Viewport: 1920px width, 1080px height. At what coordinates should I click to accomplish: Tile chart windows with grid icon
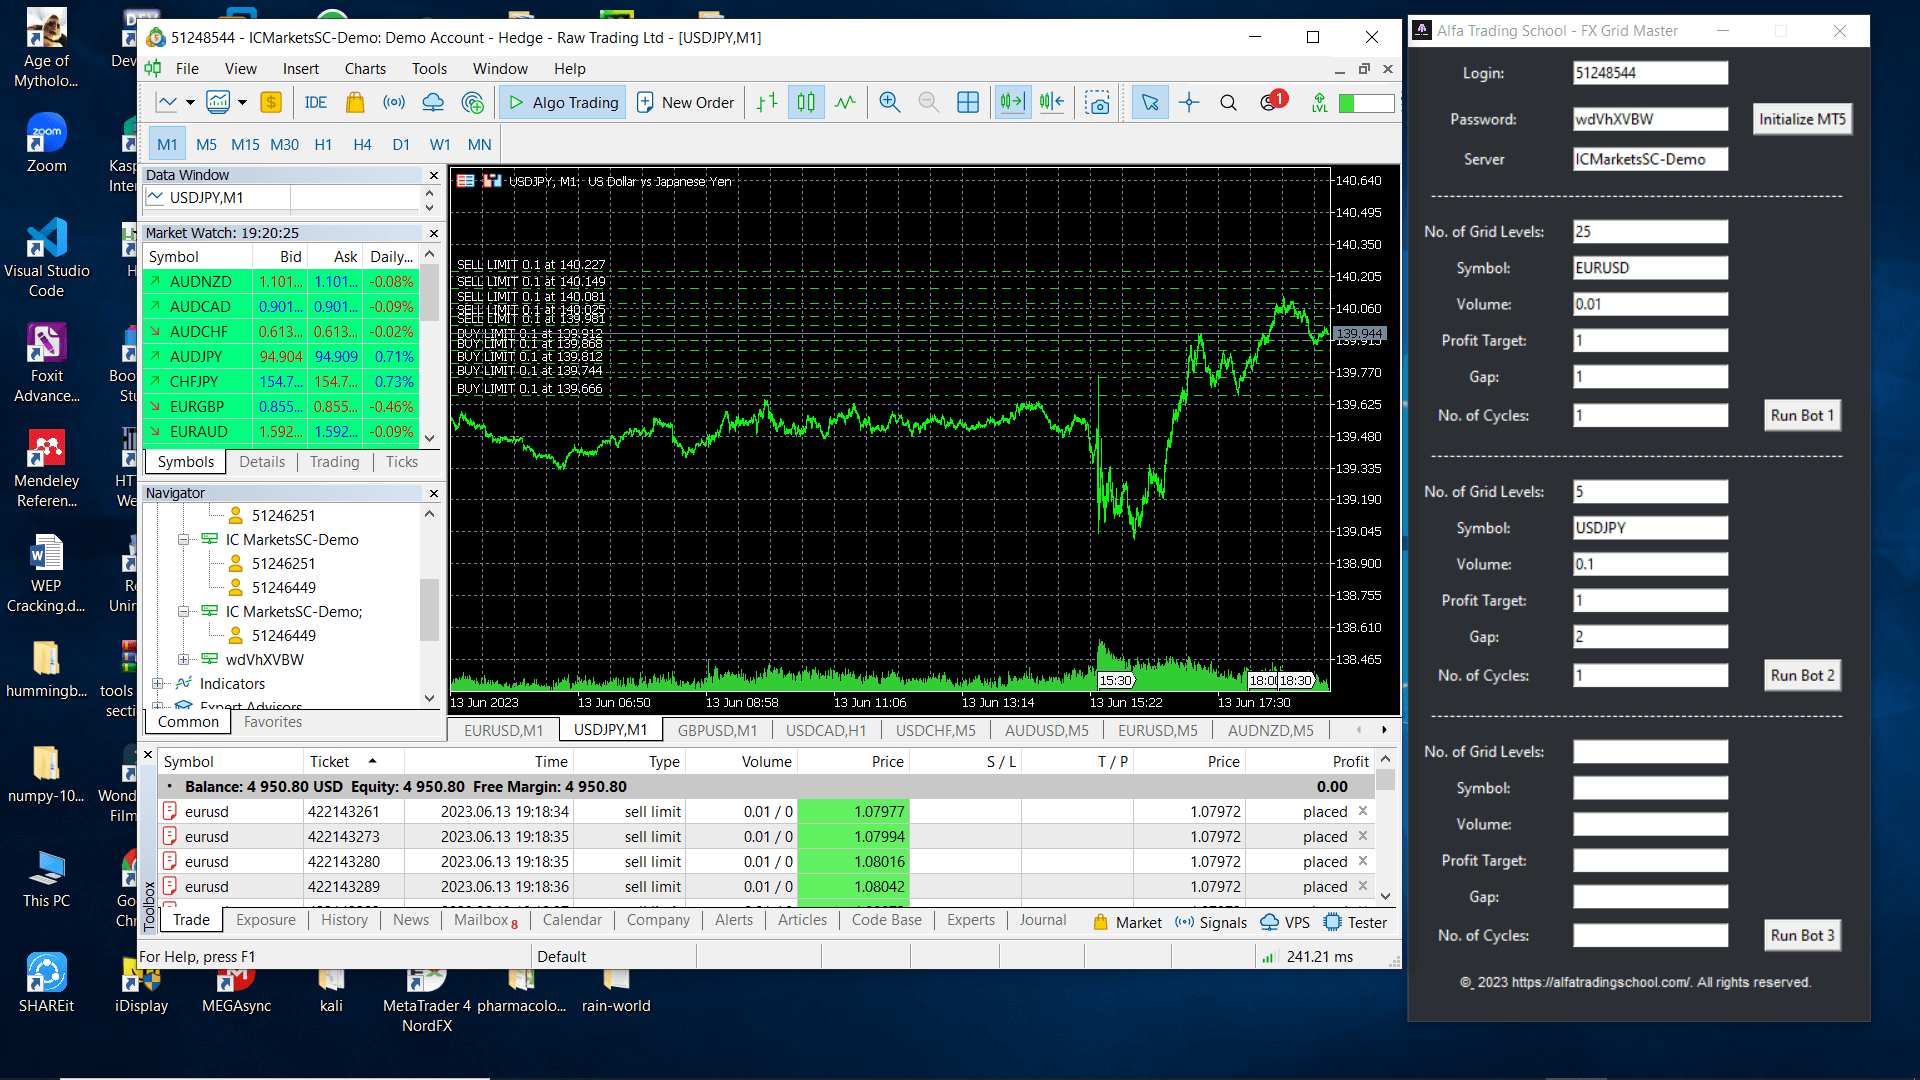[968, 102]
